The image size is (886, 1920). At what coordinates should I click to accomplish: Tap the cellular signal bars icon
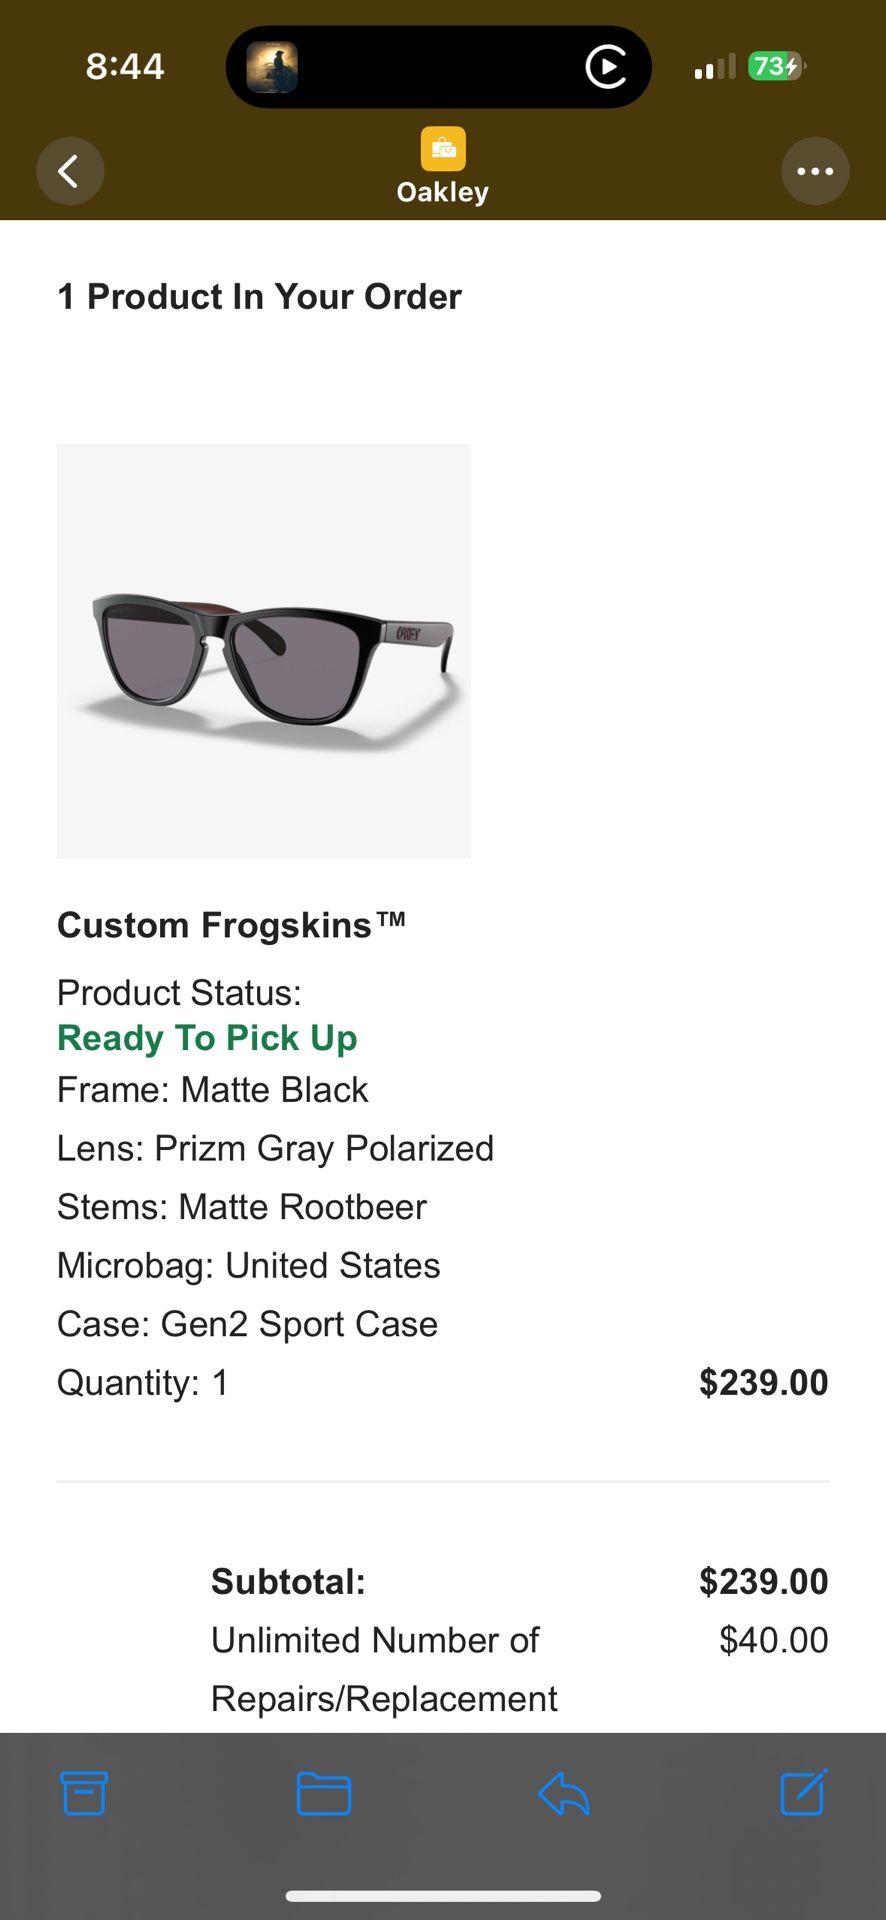[715, 67]
